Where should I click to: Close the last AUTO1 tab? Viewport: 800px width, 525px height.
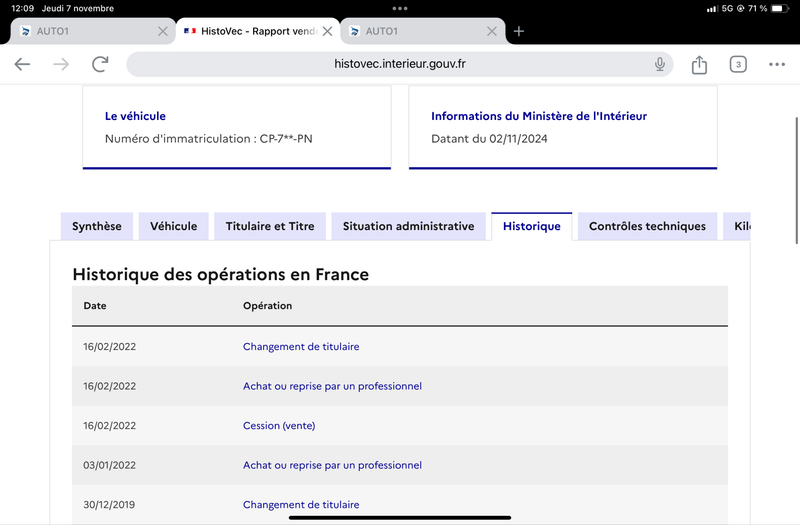click(x=492, y=31)
